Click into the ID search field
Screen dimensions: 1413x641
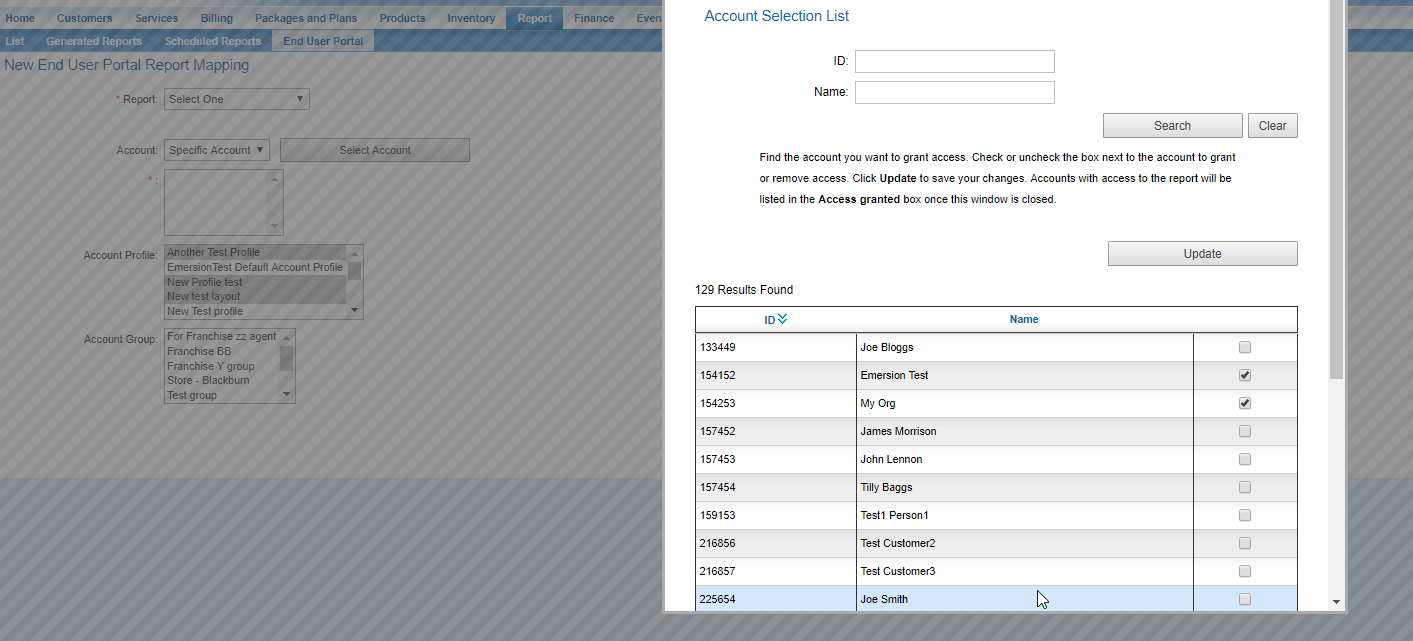954,61
